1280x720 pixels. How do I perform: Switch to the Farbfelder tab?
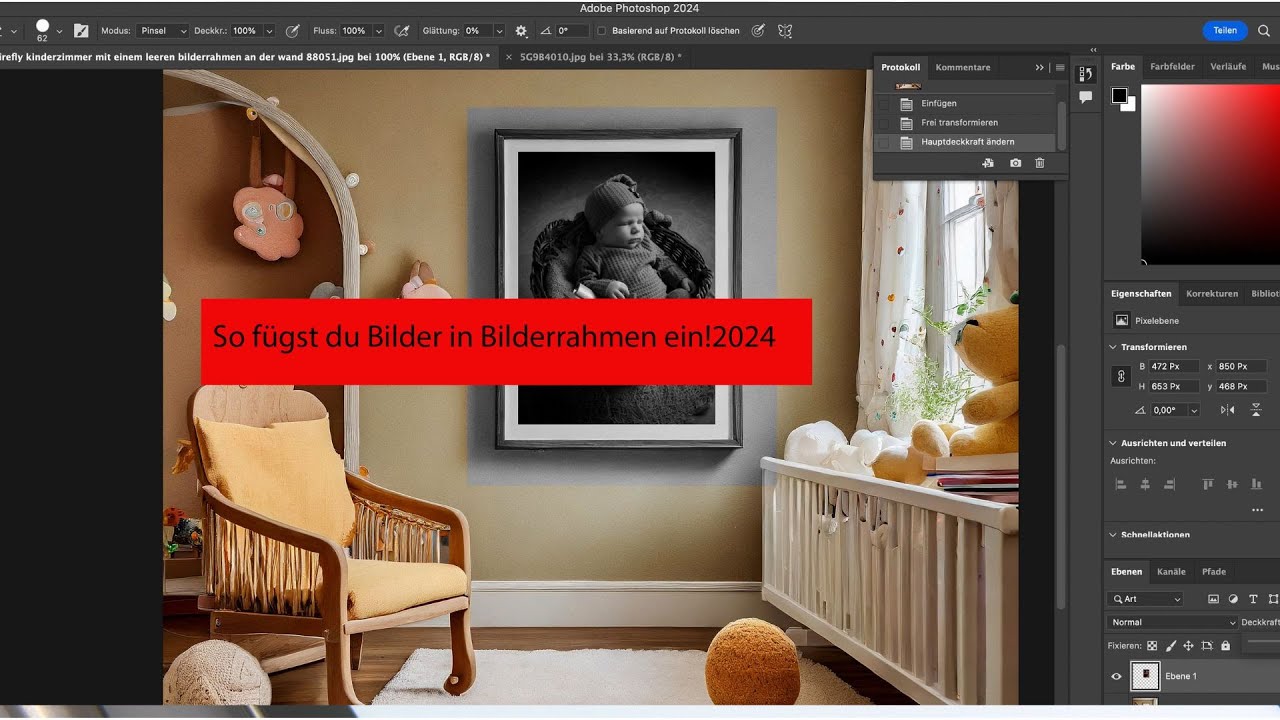click(1172, 67)
